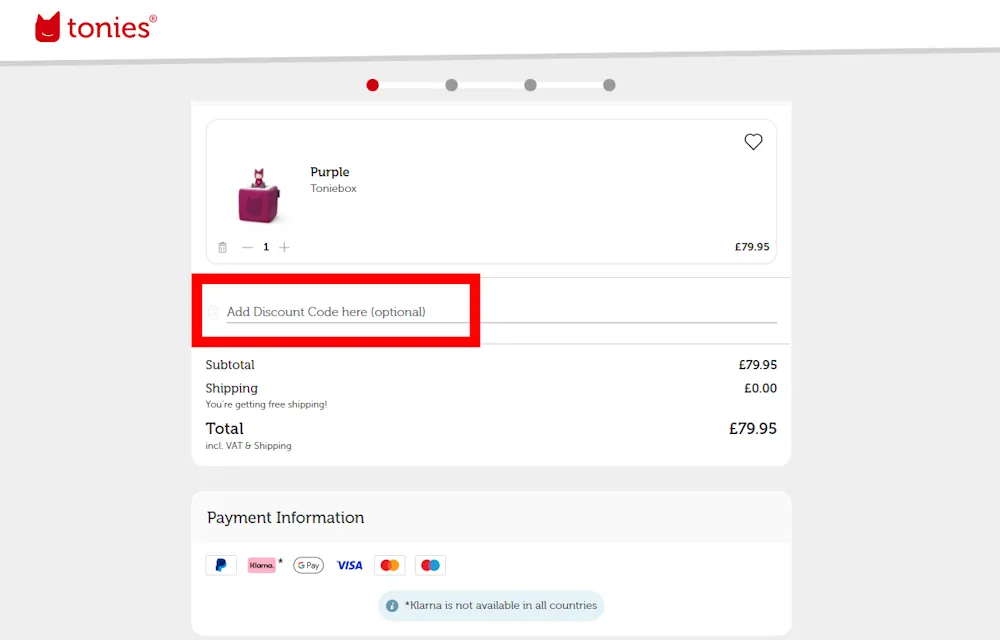1000x640 pixels.
Task: Select the Klarna payment icon
Action: 261,564
